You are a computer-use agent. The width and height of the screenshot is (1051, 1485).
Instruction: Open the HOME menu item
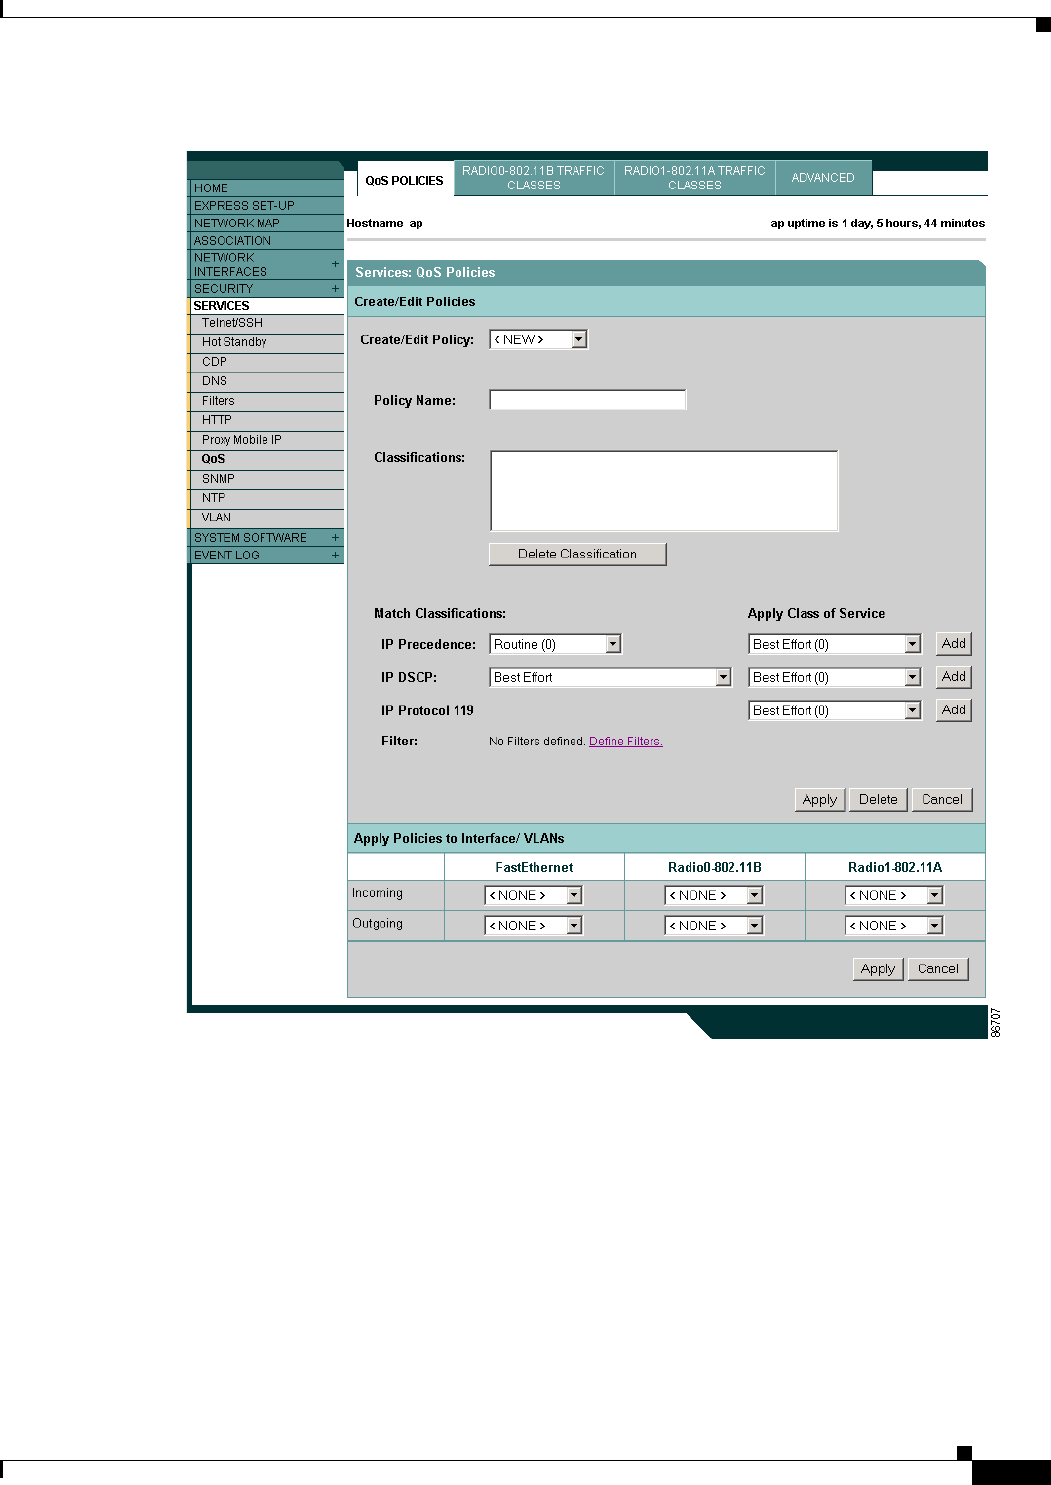(266, 188)
